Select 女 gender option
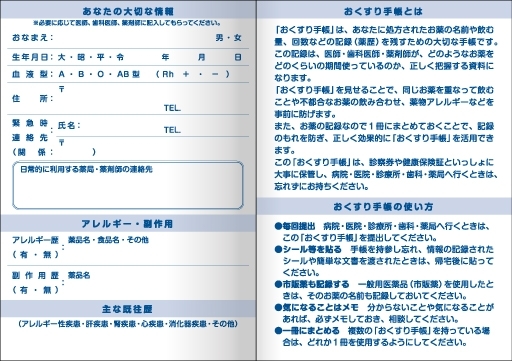512x361 pixels. click(238, 38)
